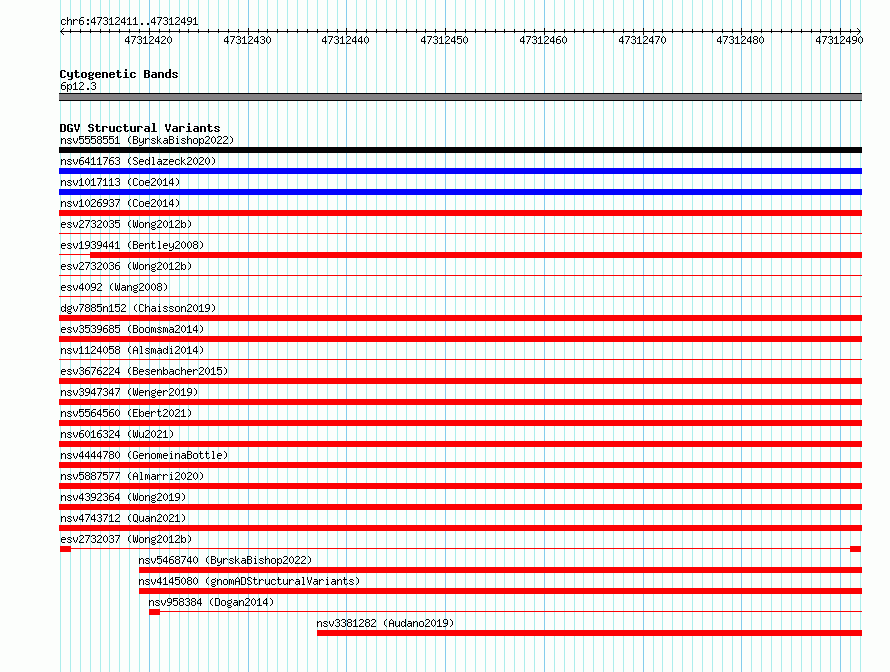Viewport: 890px width, 672px height.
Task: Open variant esv1939441 (Bentley2008) label
Action: [132, 245]
